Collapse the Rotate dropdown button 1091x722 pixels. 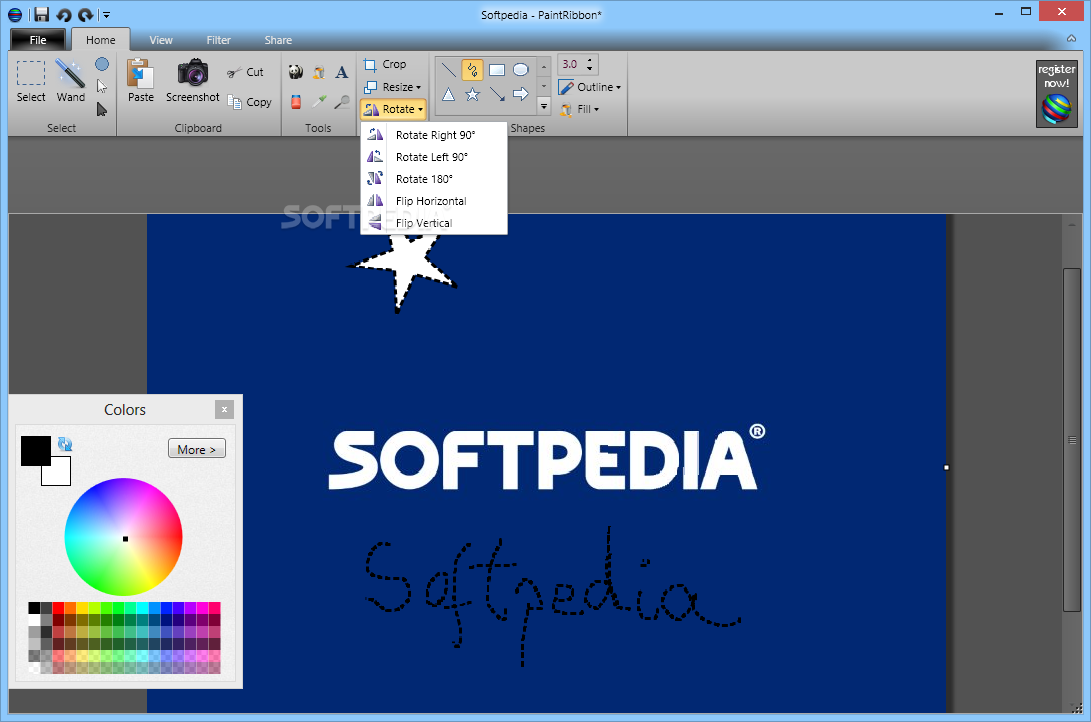[x=393, y=109]
